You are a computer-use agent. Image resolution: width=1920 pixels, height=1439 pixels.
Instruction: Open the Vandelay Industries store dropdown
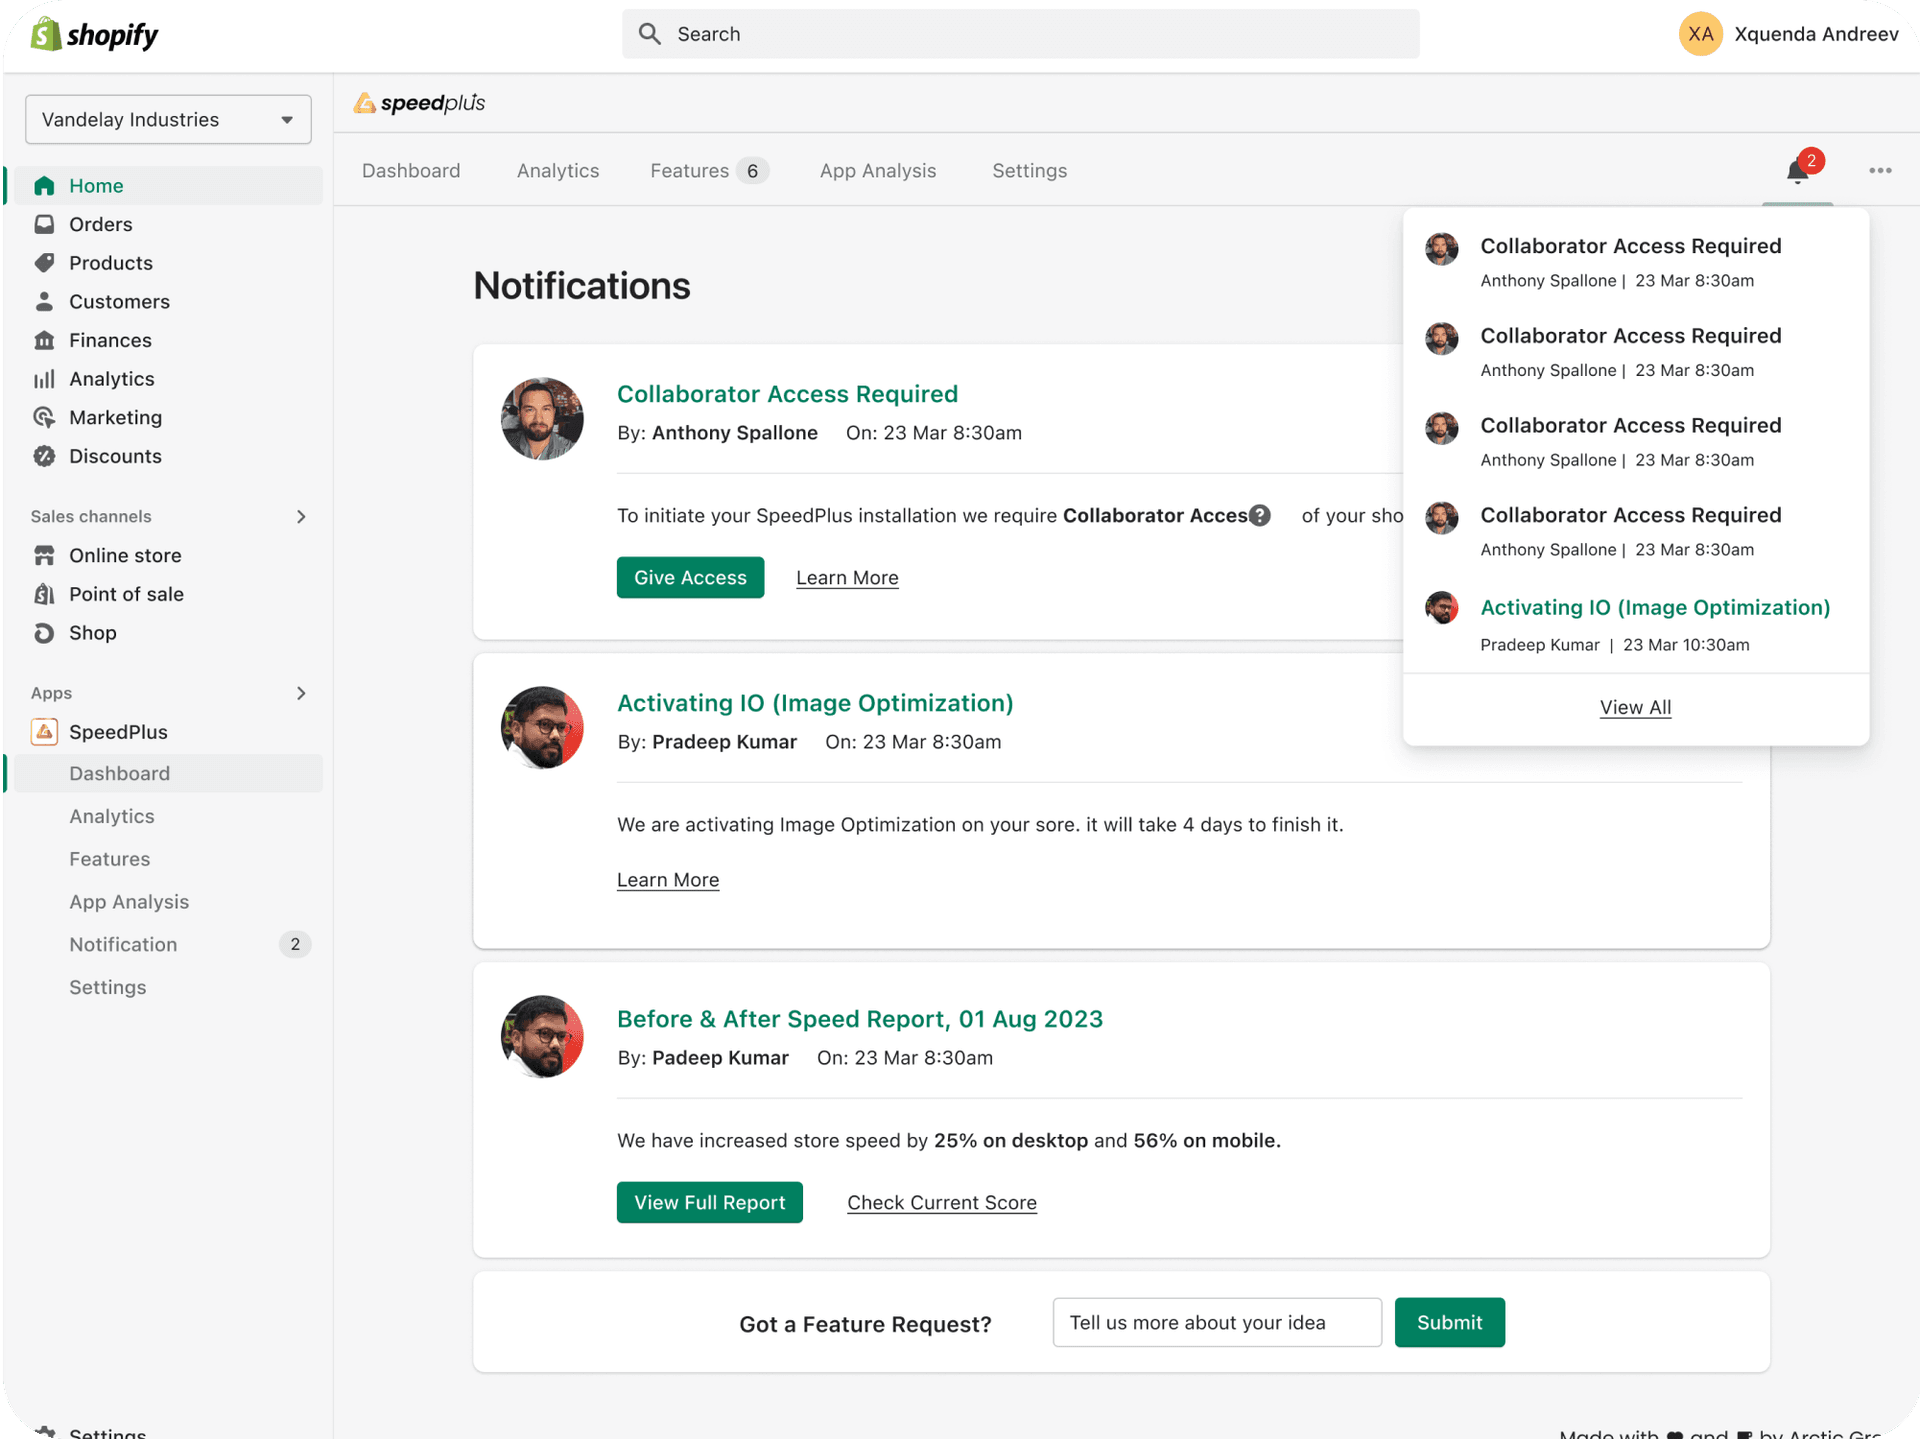tap(168, 120)
